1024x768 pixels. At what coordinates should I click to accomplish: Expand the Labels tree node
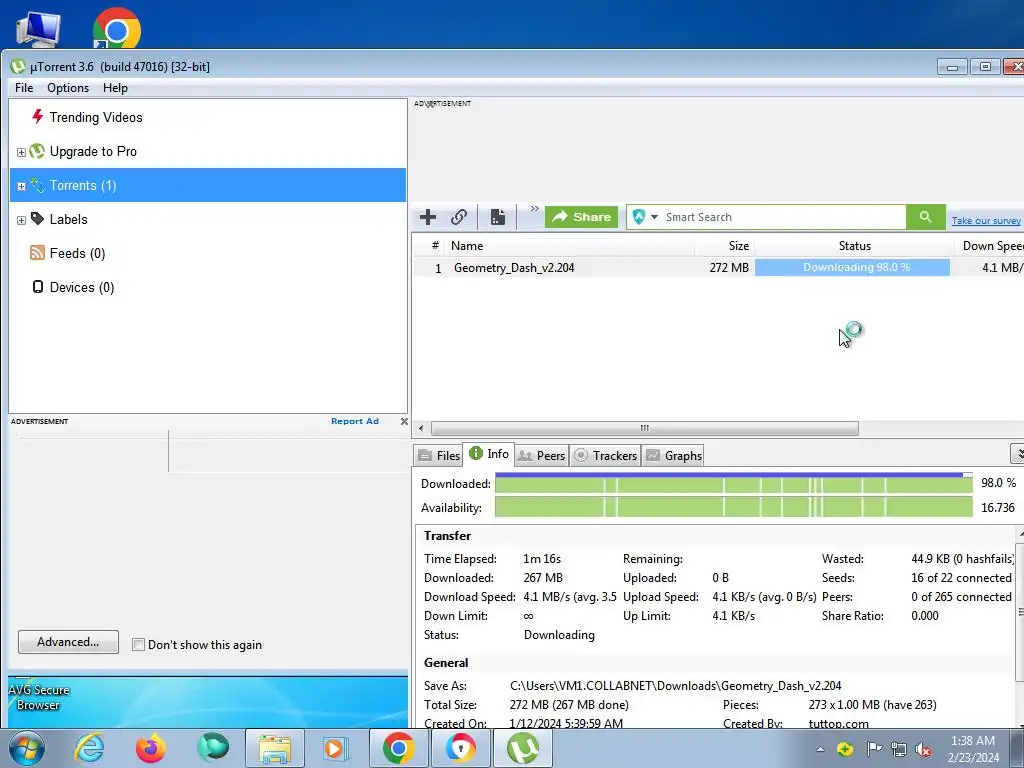pyautogui.click(x=21, y=220)
